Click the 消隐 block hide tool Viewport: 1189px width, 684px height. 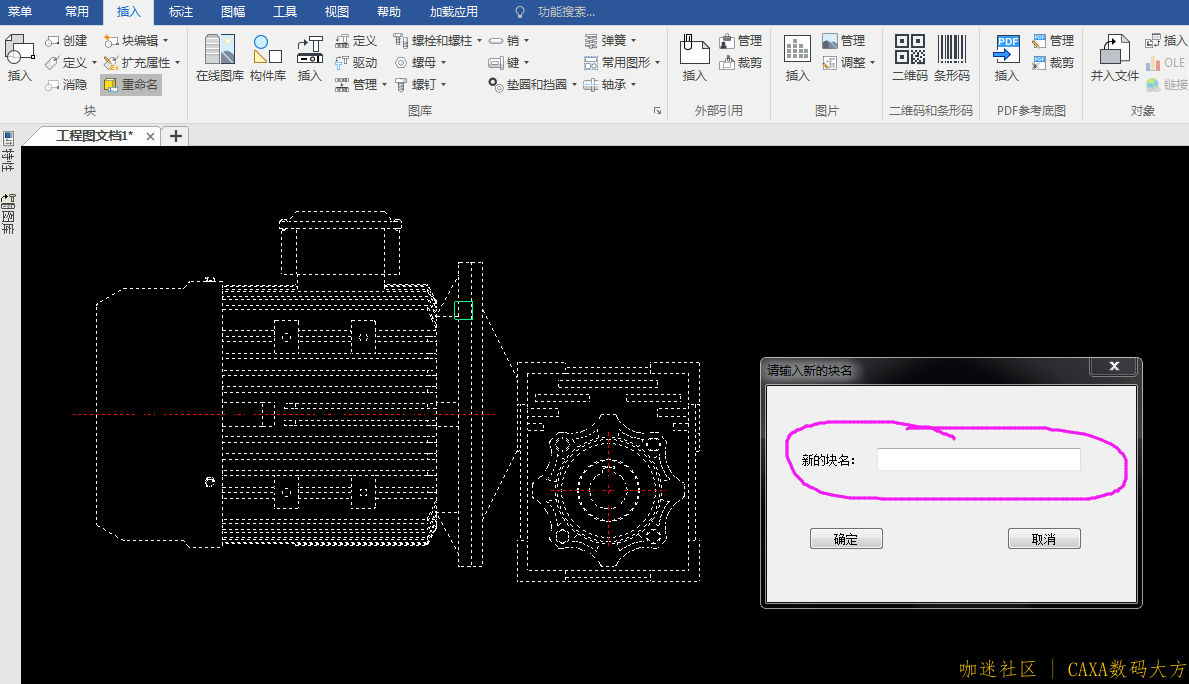(x=66, y=85)
